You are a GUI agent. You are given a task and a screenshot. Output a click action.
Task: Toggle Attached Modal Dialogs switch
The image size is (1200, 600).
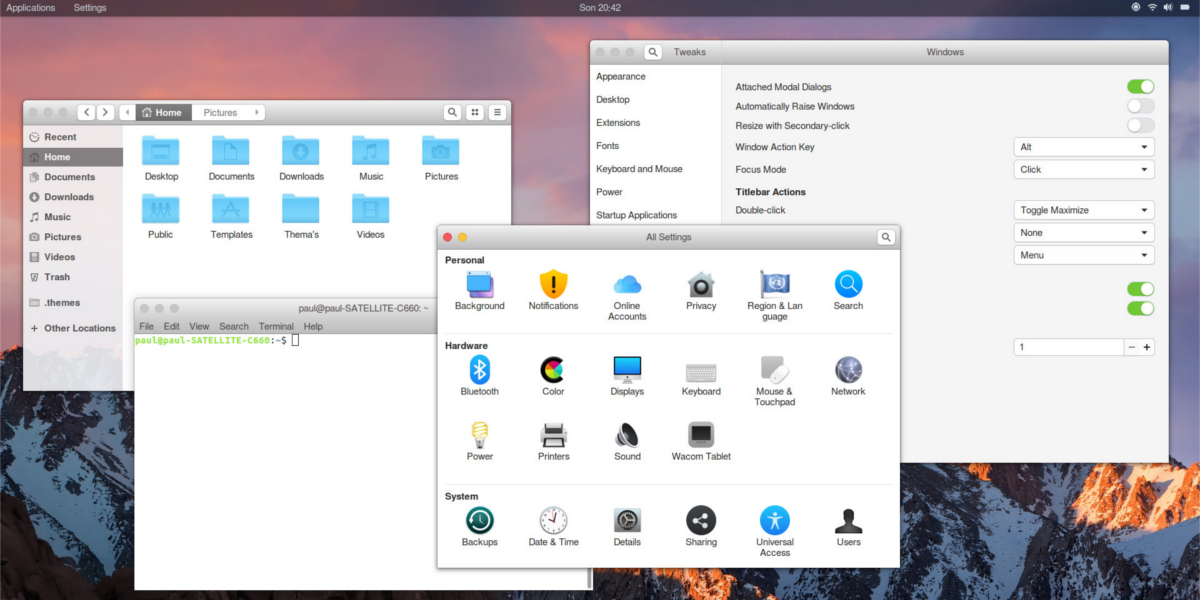(1140, 87)
